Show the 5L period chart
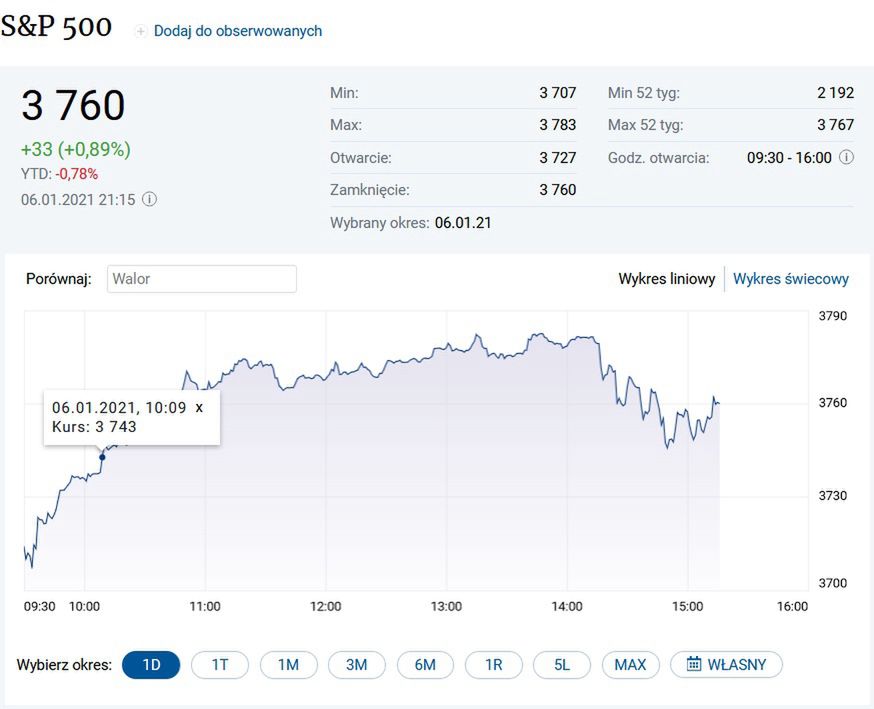 click(x=562, y=664)
